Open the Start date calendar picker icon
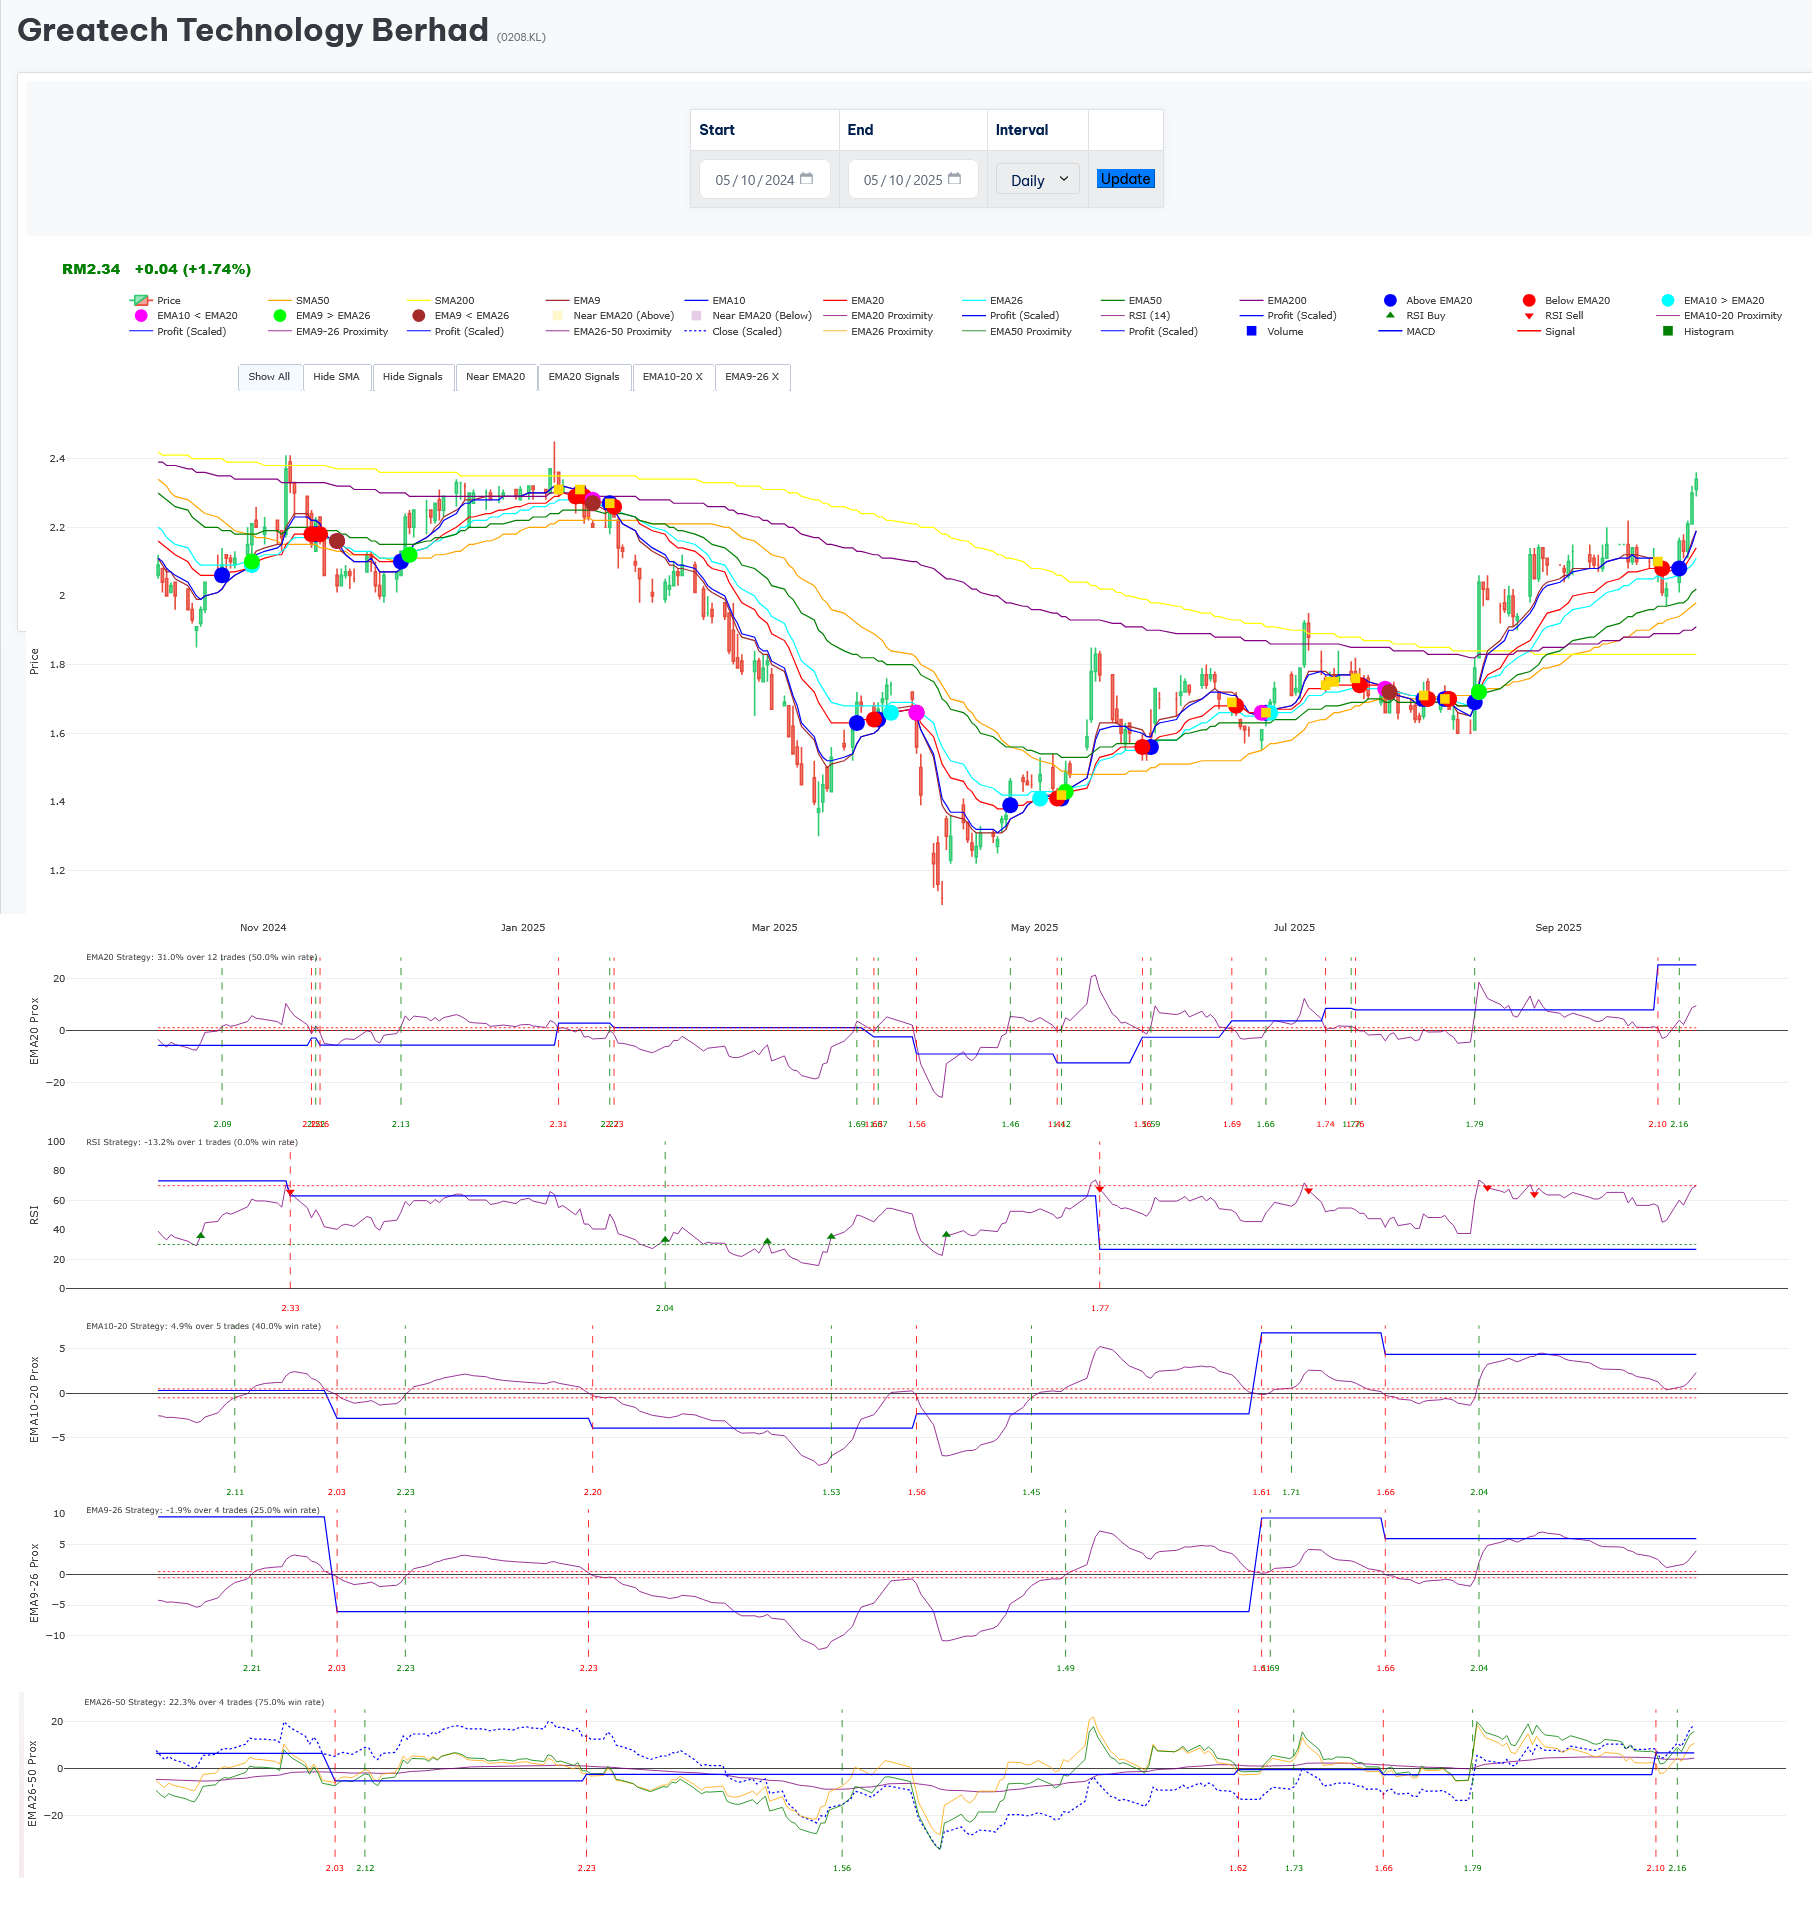1812x1916 pixels. tap(806, 178)
